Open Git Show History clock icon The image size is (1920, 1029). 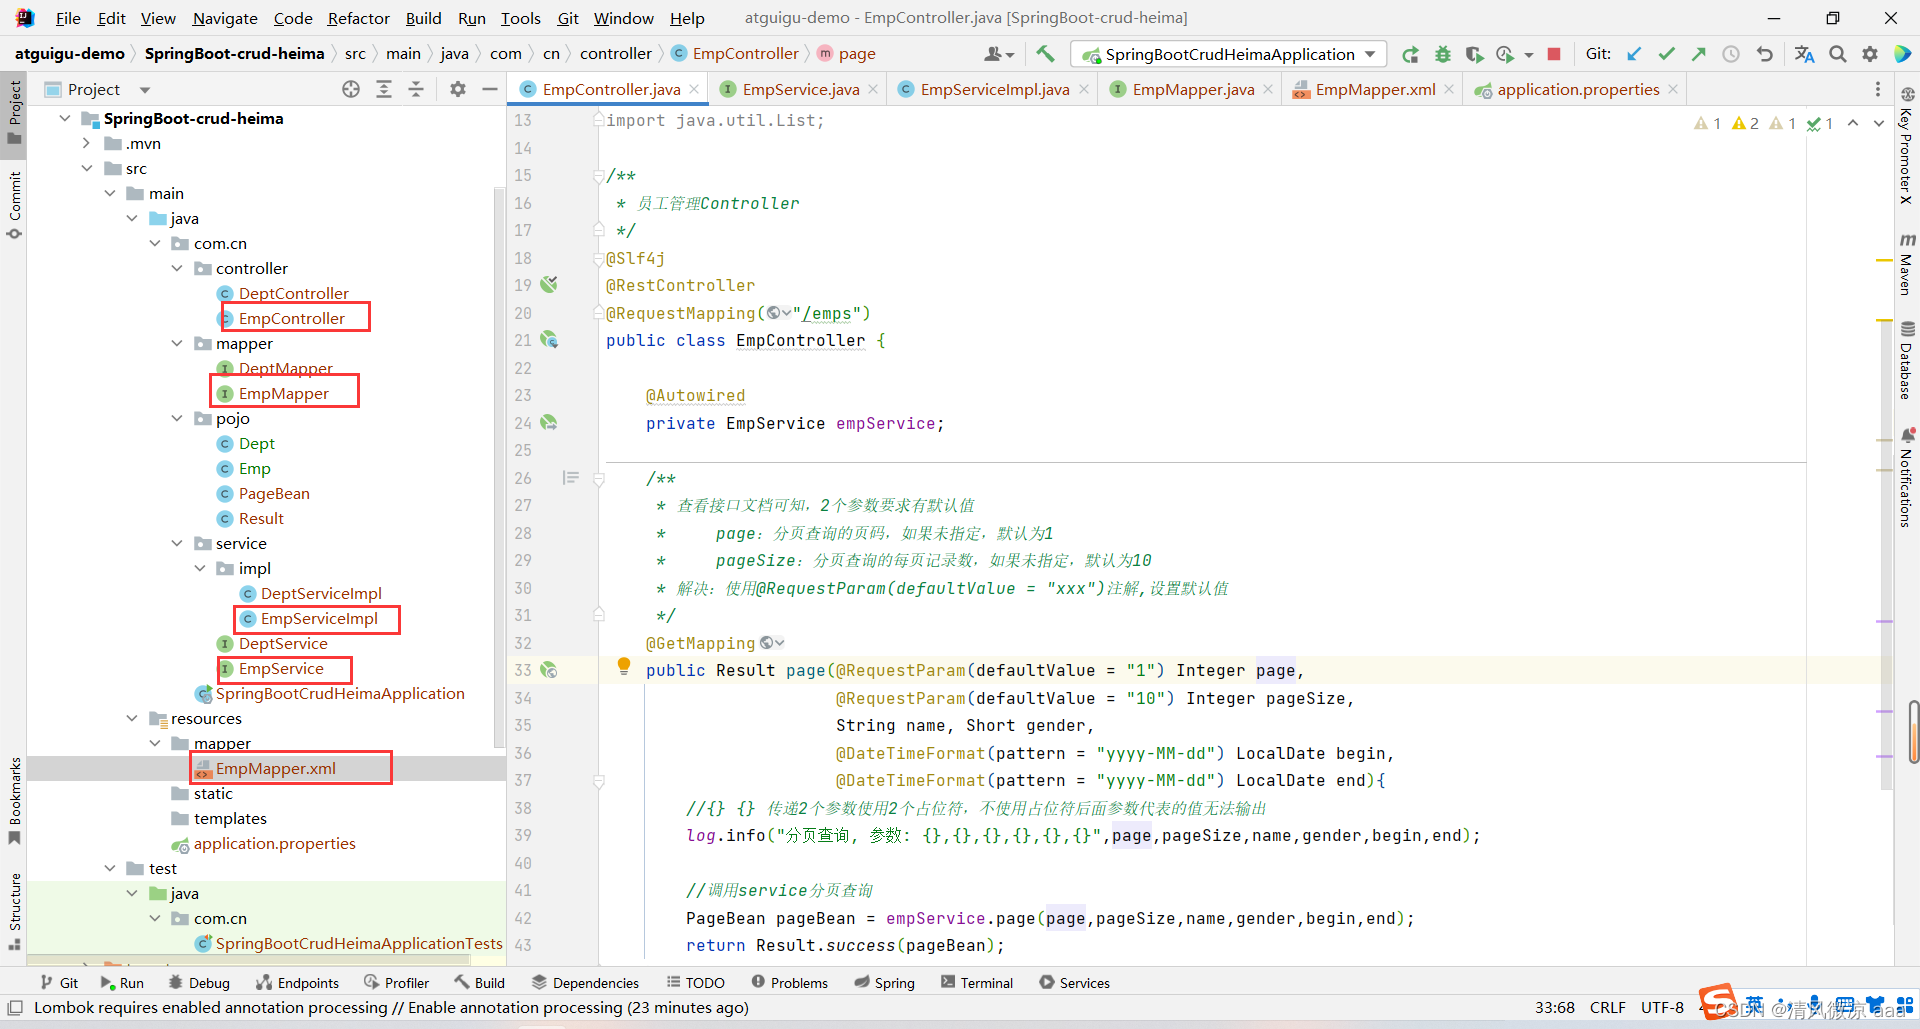click(1731, 54)
